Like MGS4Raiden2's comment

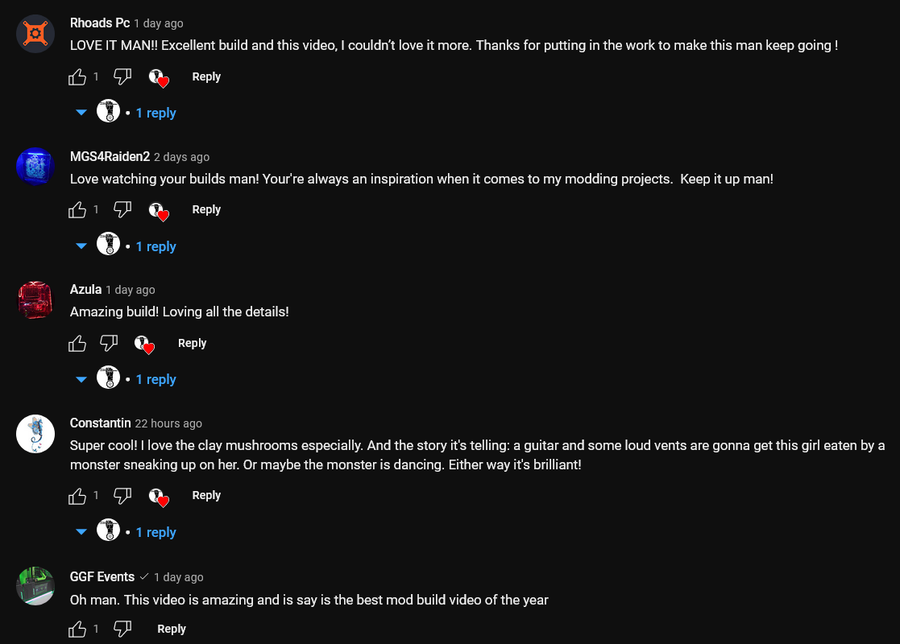[78, 210]
